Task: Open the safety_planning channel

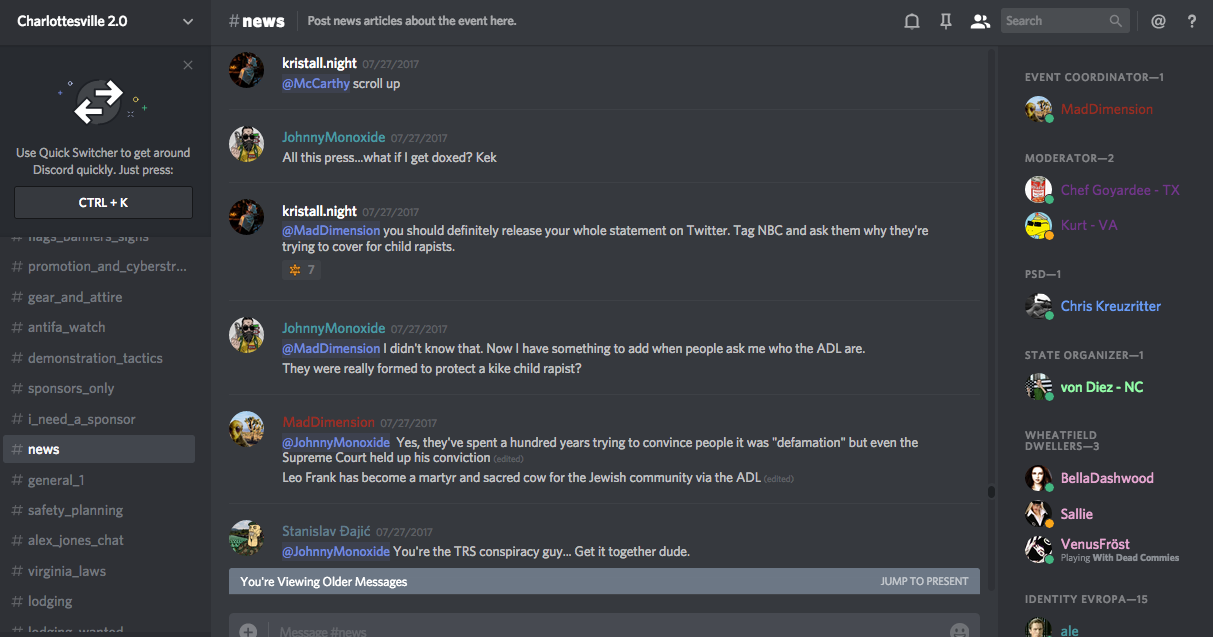Action: (75, 510)
